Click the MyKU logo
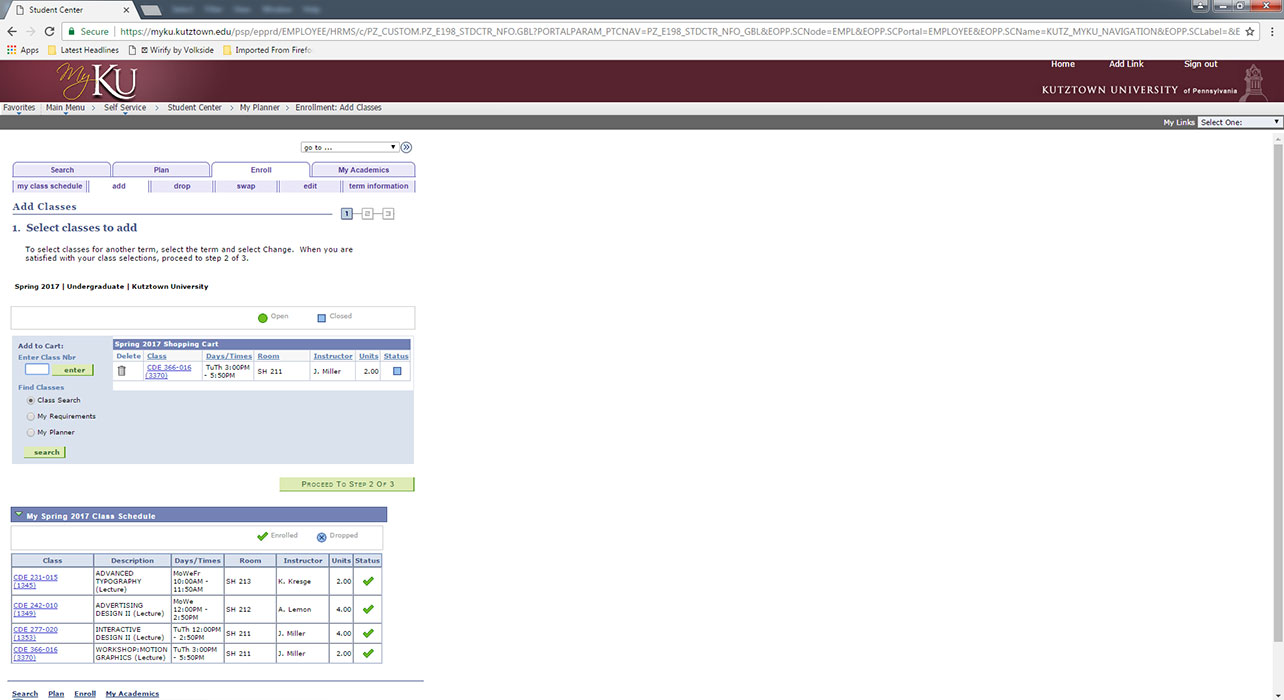This screenshot has height=700, width=1284. tap(96, 82)
